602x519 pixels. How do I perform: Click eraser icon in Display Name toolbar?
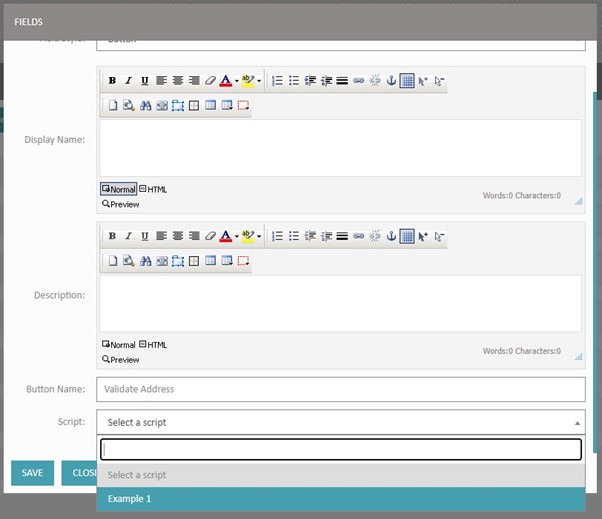click(210, 81)
